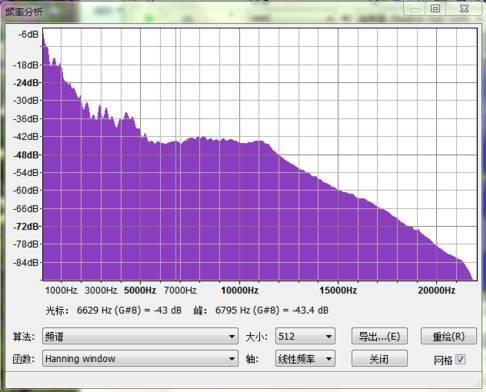486x392 pixels.
Task: Click the window maximize icon in title bar
Action: [435, 8]
